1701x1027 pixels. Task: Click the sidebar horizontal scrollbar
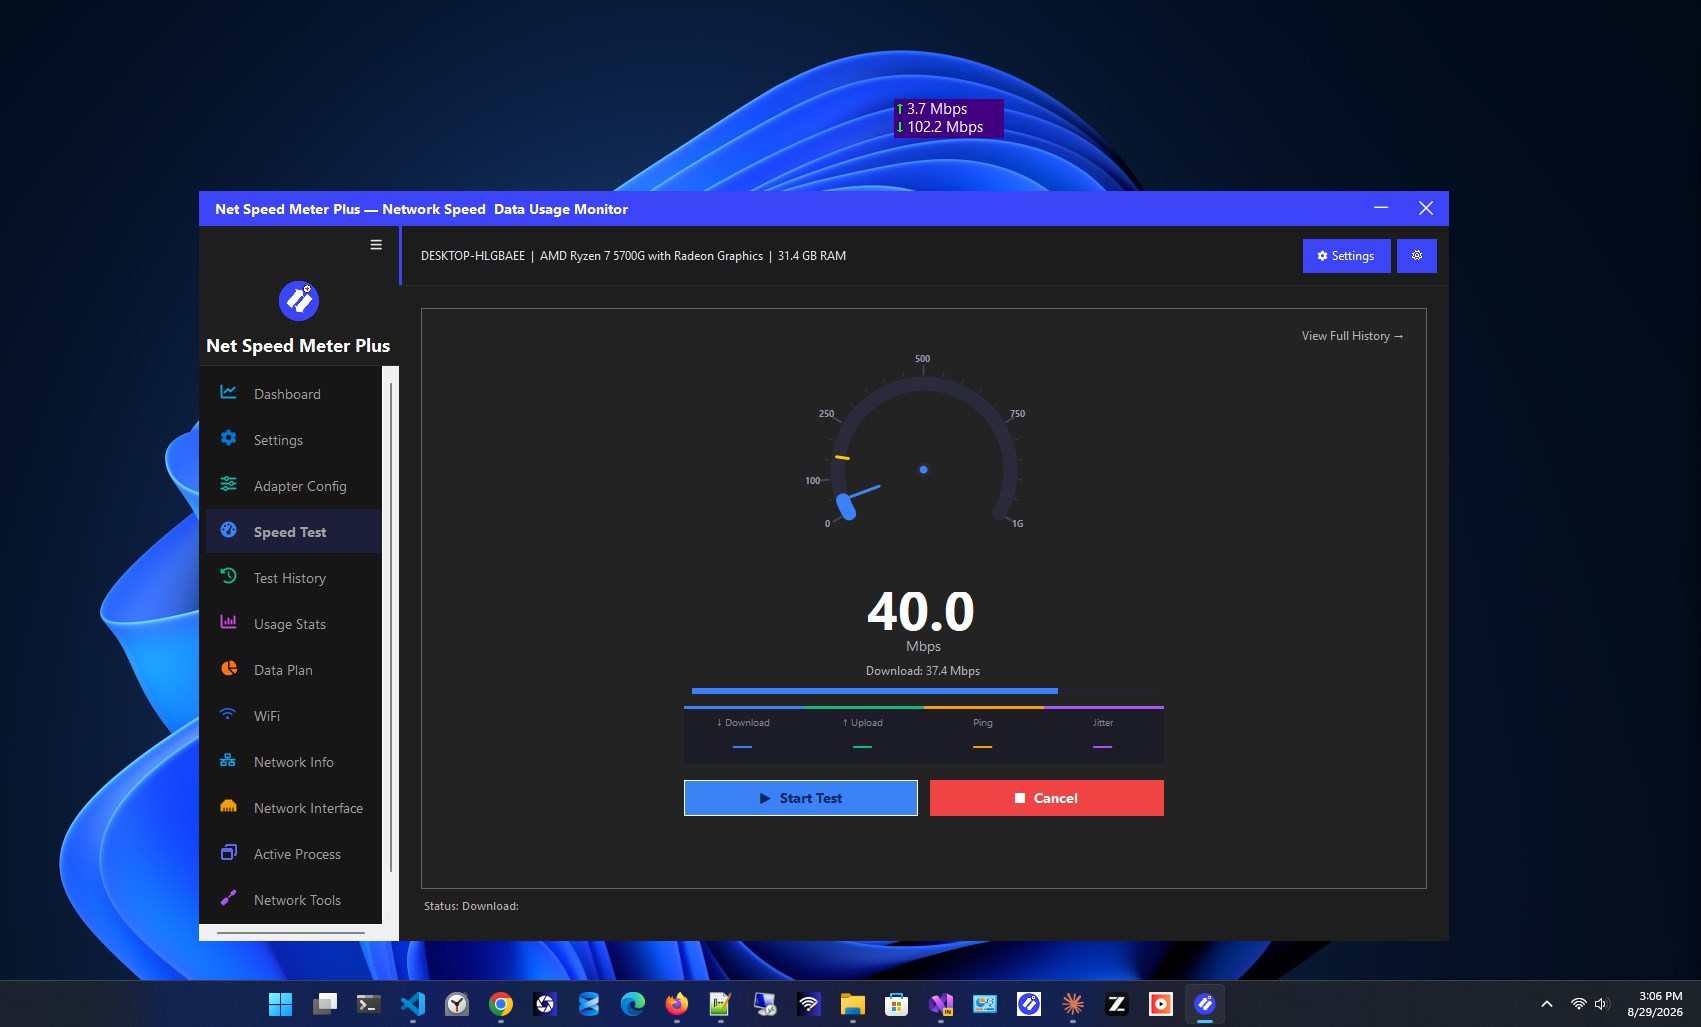coord(291,933)
